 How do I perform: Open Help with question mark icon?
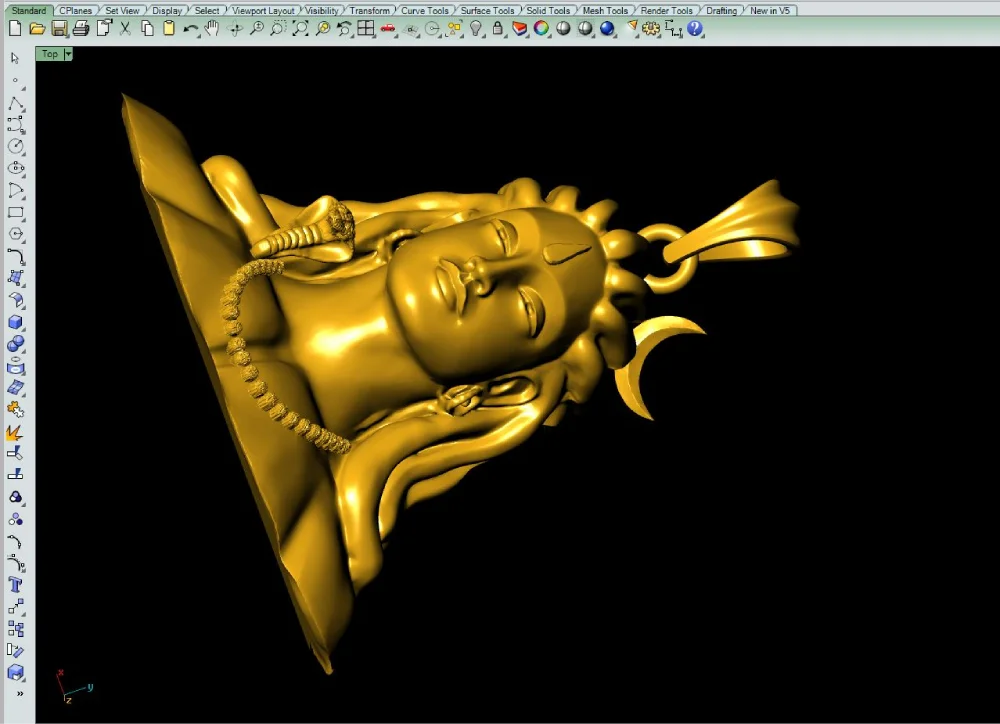695,28
